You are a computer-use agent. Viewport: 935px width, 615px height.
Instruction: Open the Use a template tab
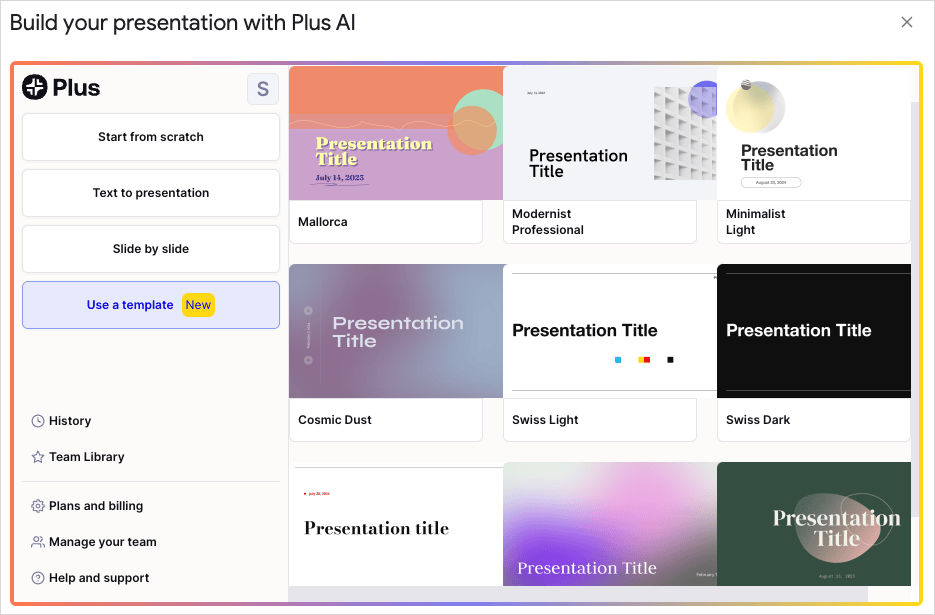pyautogui.click(x=130, y=305)
